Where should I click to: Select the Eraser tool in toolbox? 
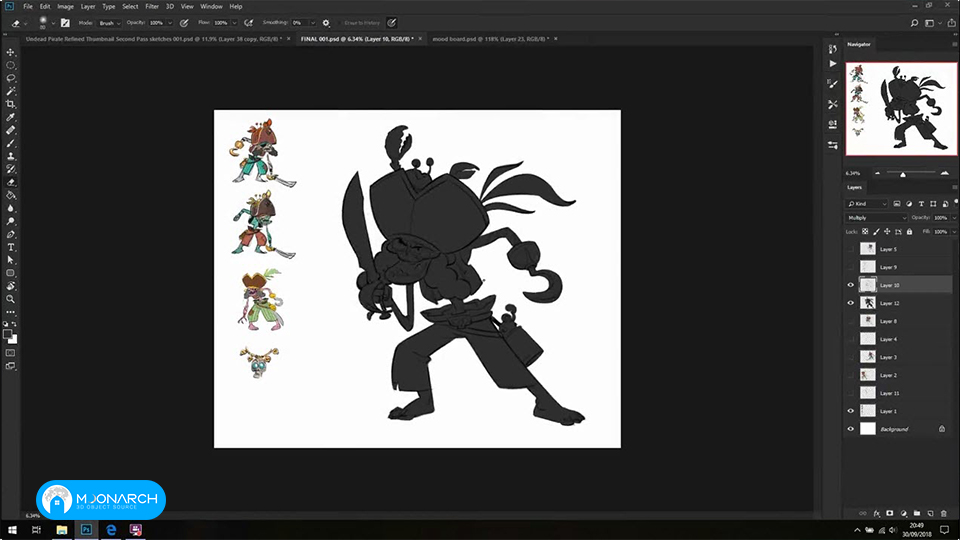[x=10, y=182]
